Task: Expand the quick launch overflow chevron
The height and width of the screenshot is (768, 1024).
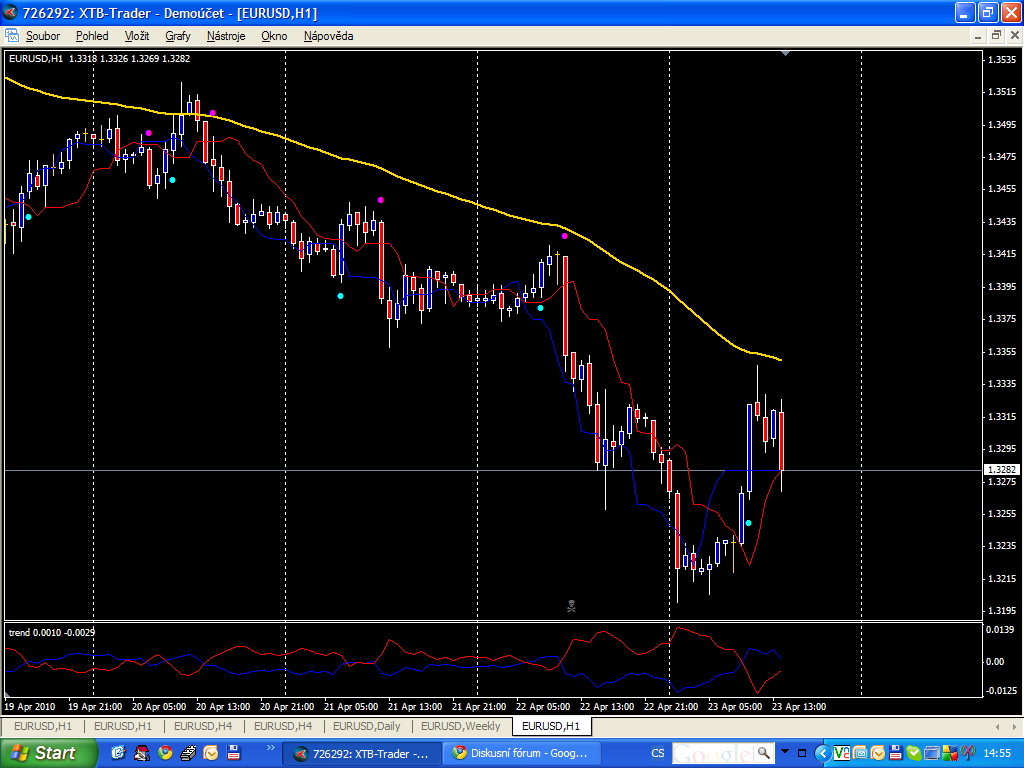Action: click(271, 748)
